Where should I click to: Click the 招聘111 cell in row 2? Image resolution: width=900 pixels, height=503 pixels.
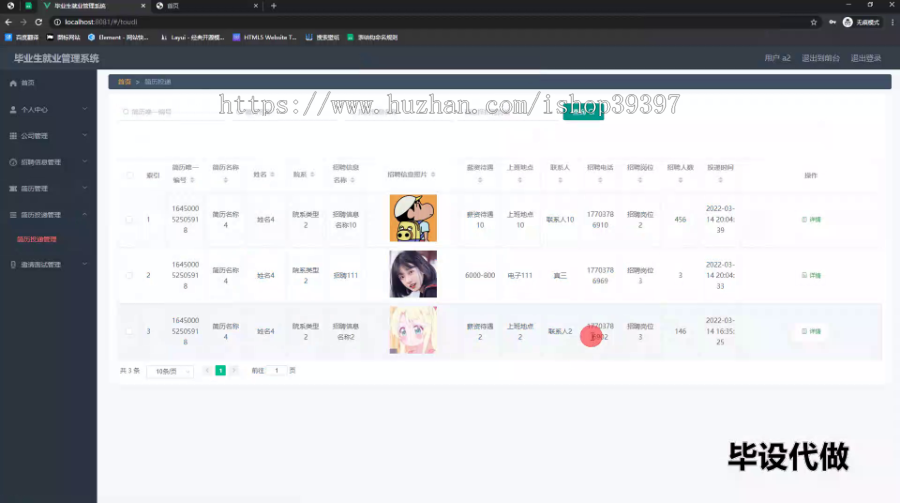(346, 276)
